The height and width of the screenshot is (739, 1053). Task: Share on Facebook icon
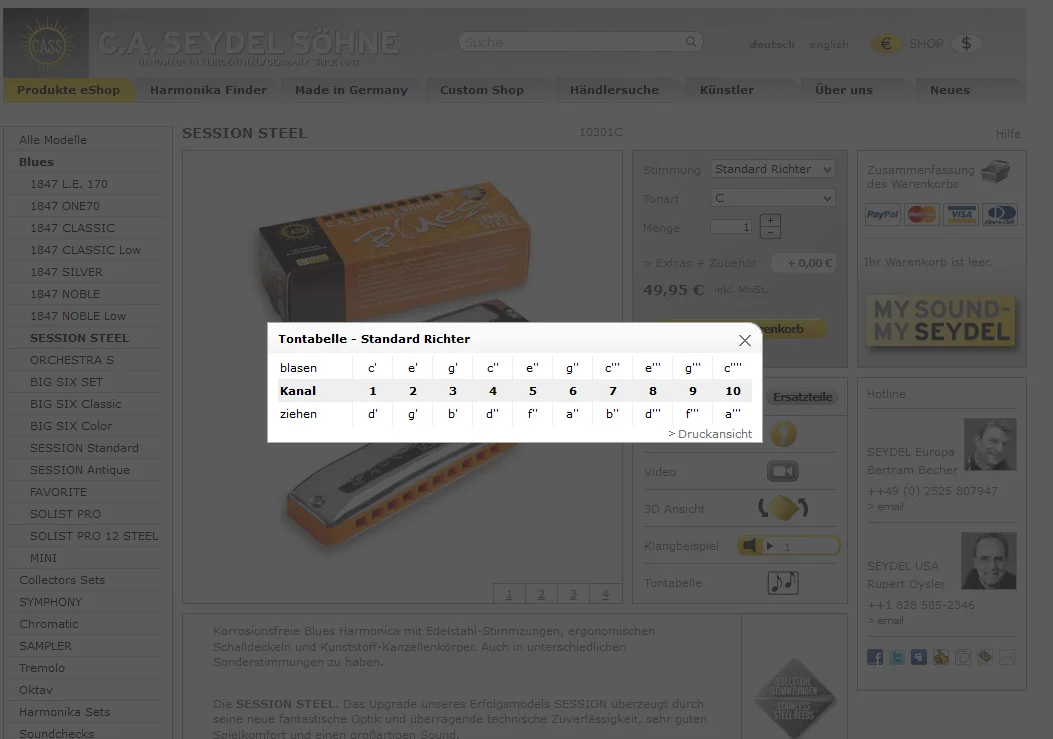coord(874,657)
